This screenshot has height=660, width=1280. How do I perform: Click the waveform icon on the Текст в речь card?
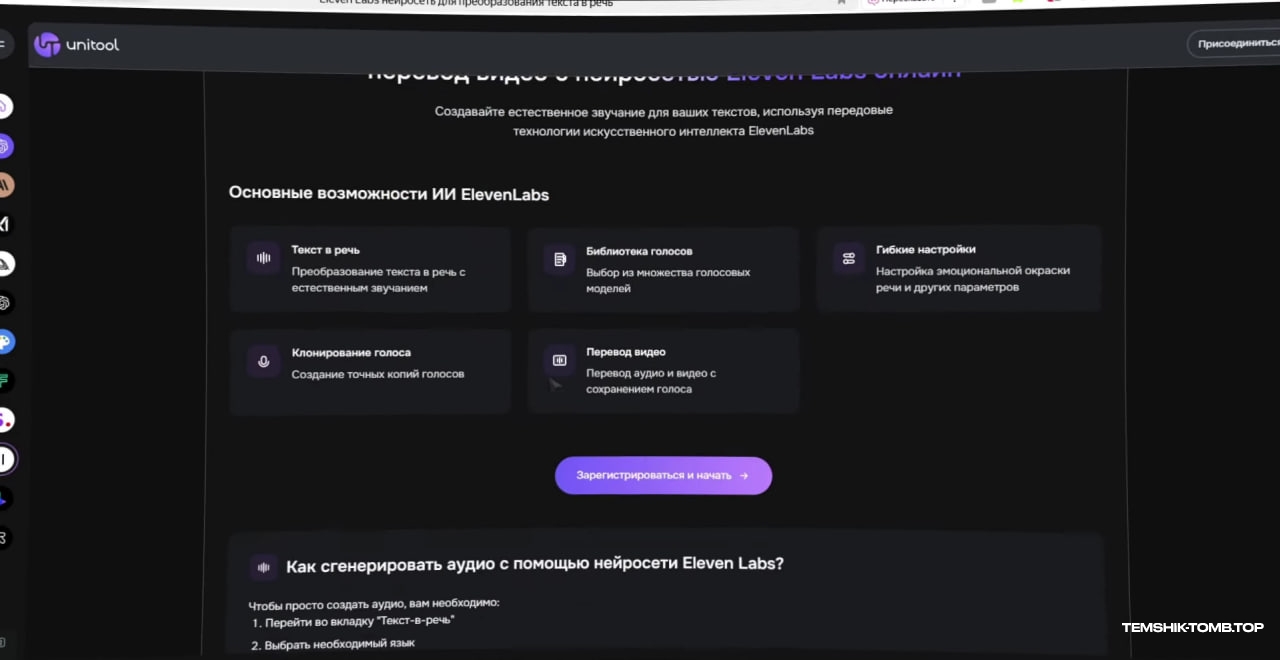pyautogui.click(x=263, y=258)
